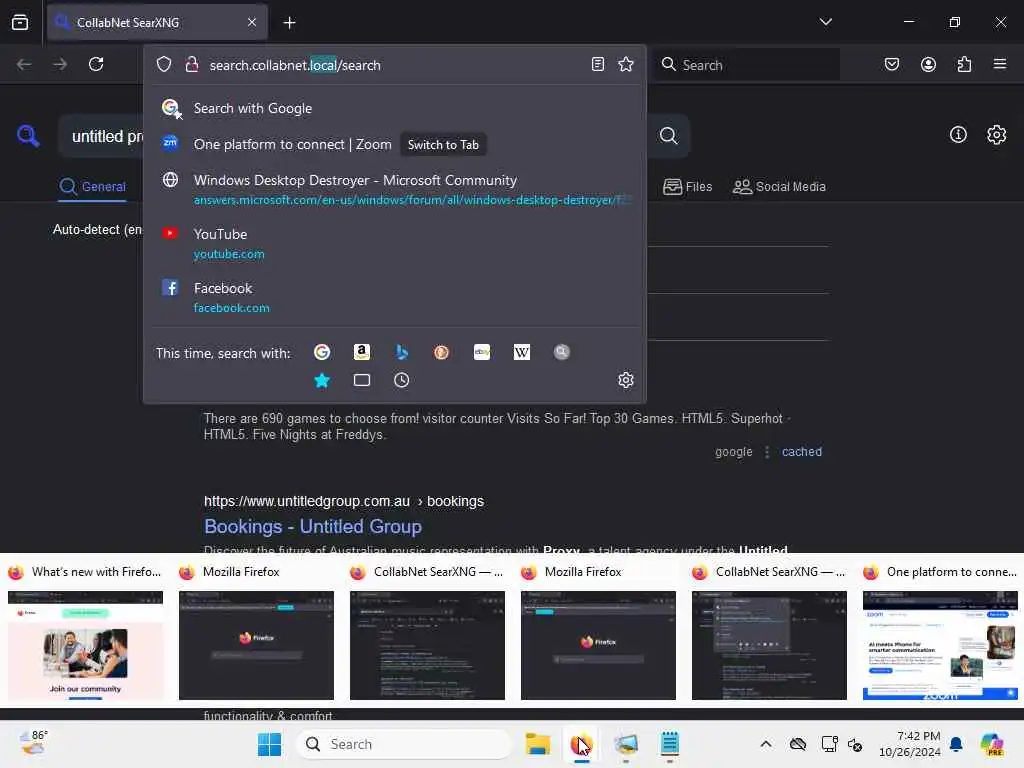1024x768 pixels.
Task: Open Notepad taskbar icon
Action: click(x=669, y=744)
